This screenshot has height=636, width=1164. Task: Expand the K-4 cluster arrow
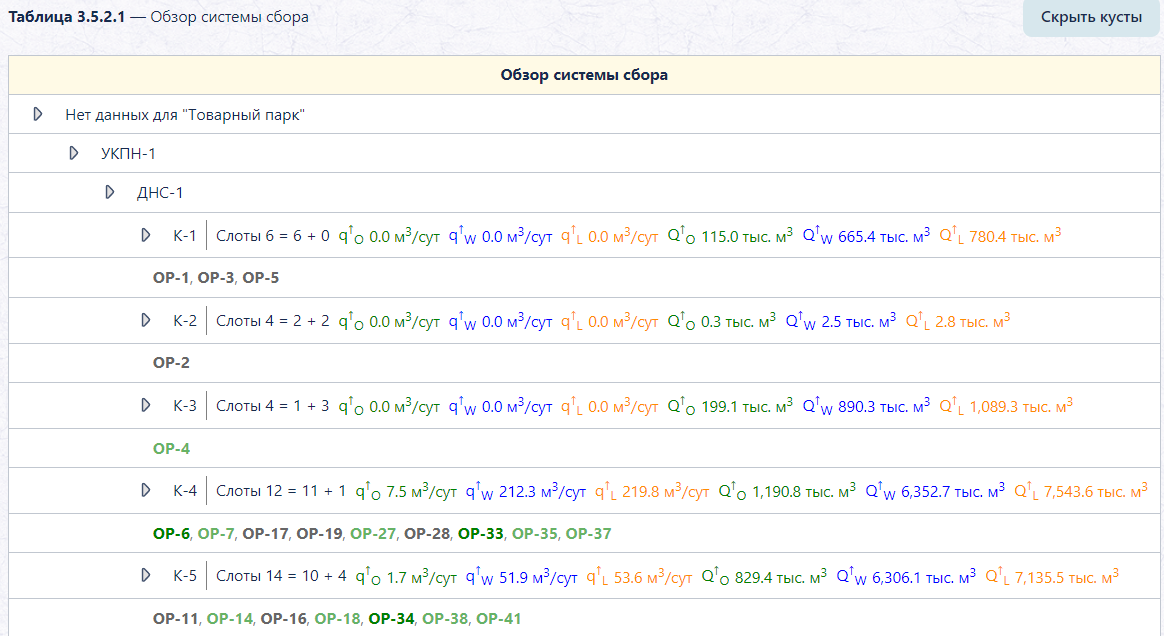pos(146,490)
